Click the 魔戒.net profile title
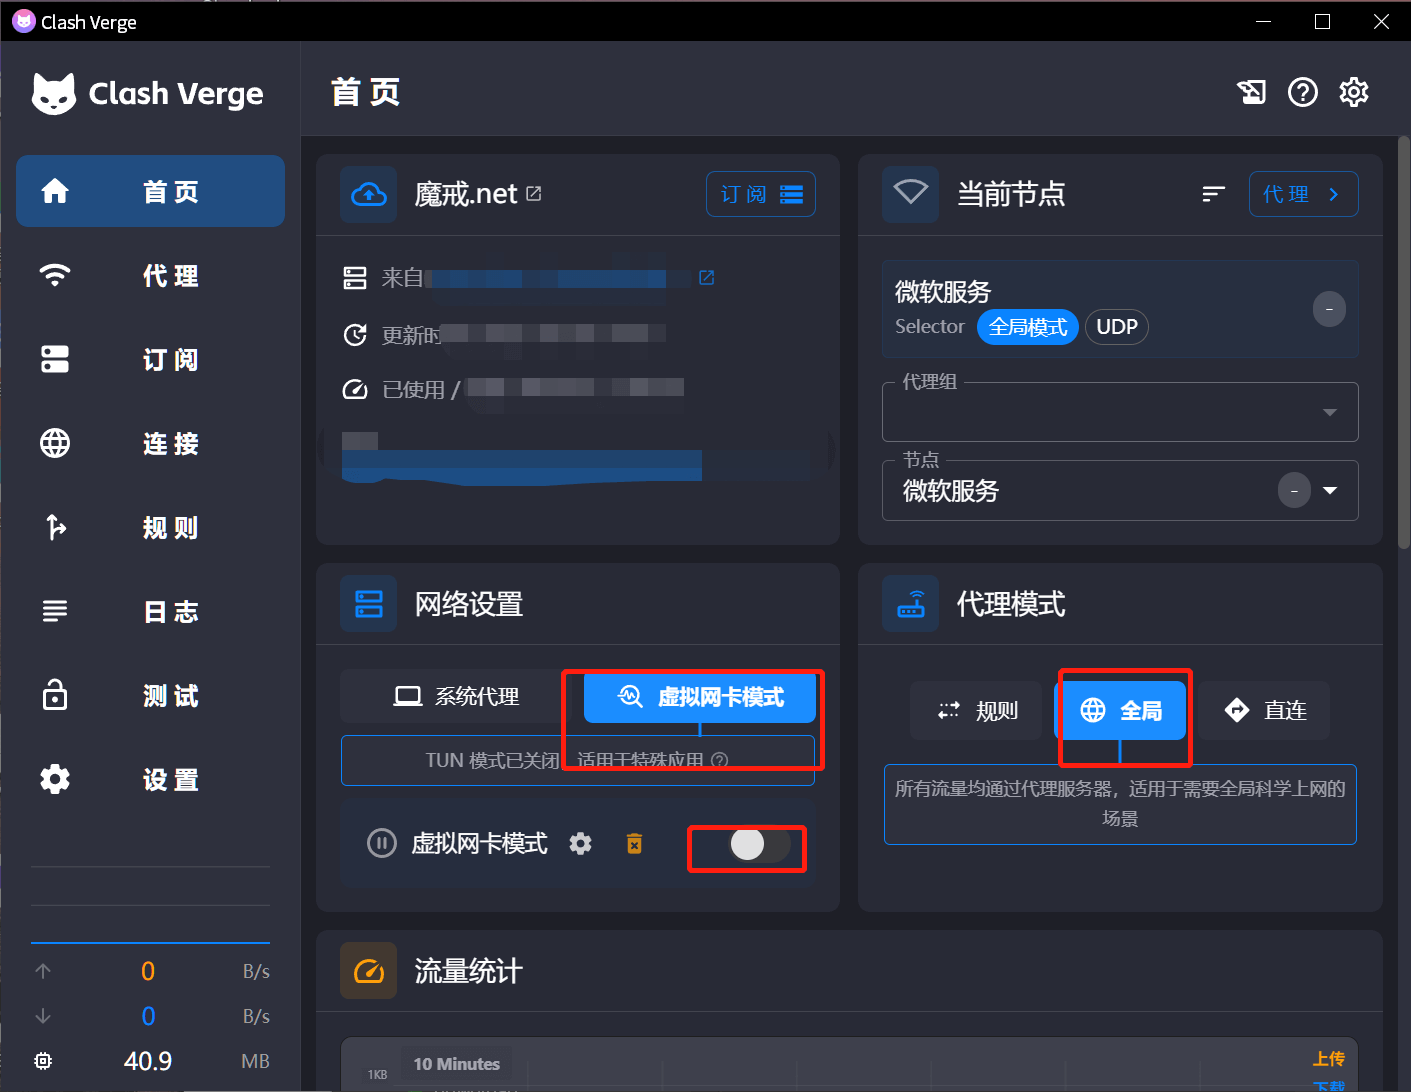This screenshot has width=1411, height=1092. (x=466, y=194)
